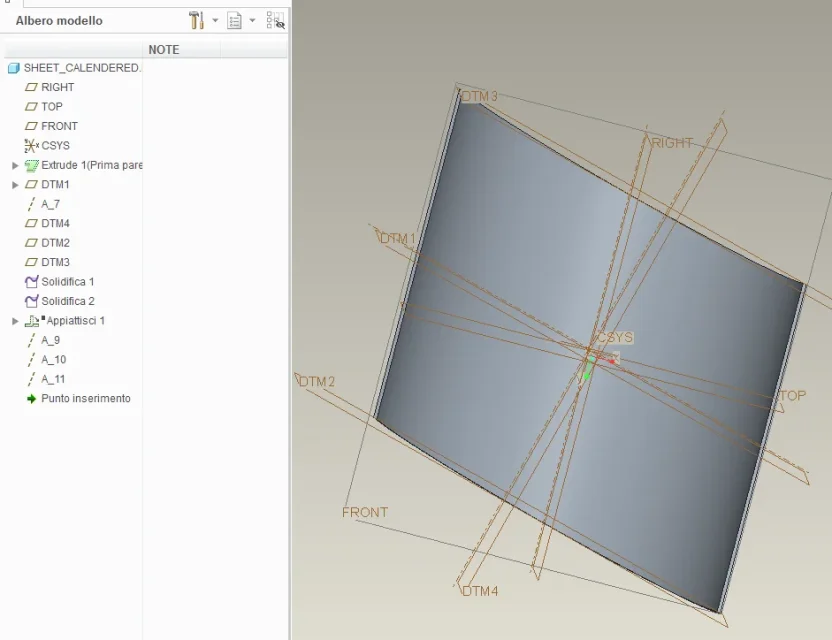Screen dimensions: 832x640
Task: Select DTM4 plane in model tree
Action: point(55,223)
